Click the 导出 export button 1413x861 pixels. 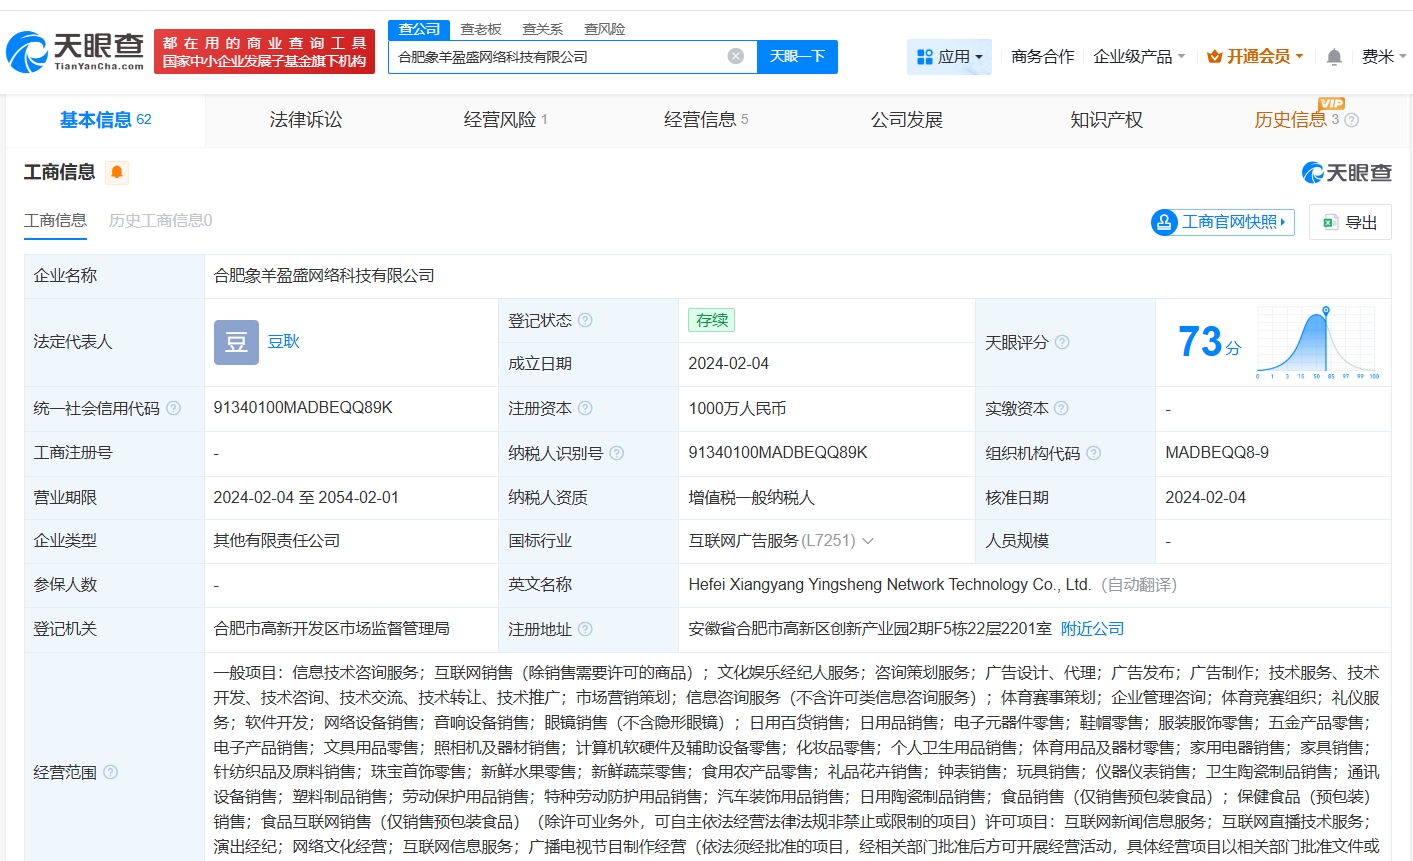1350,222
